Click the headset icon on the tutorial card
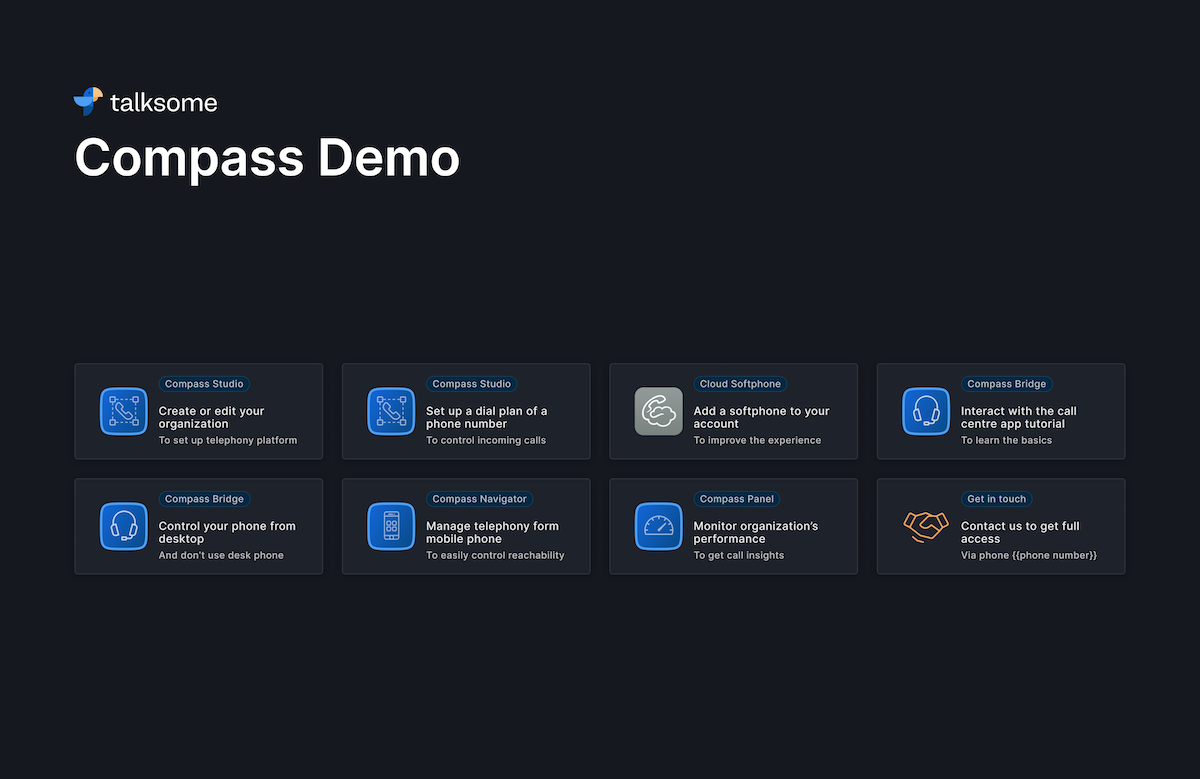This screenshot has width=1200, height=779. [x=925, y=411]
